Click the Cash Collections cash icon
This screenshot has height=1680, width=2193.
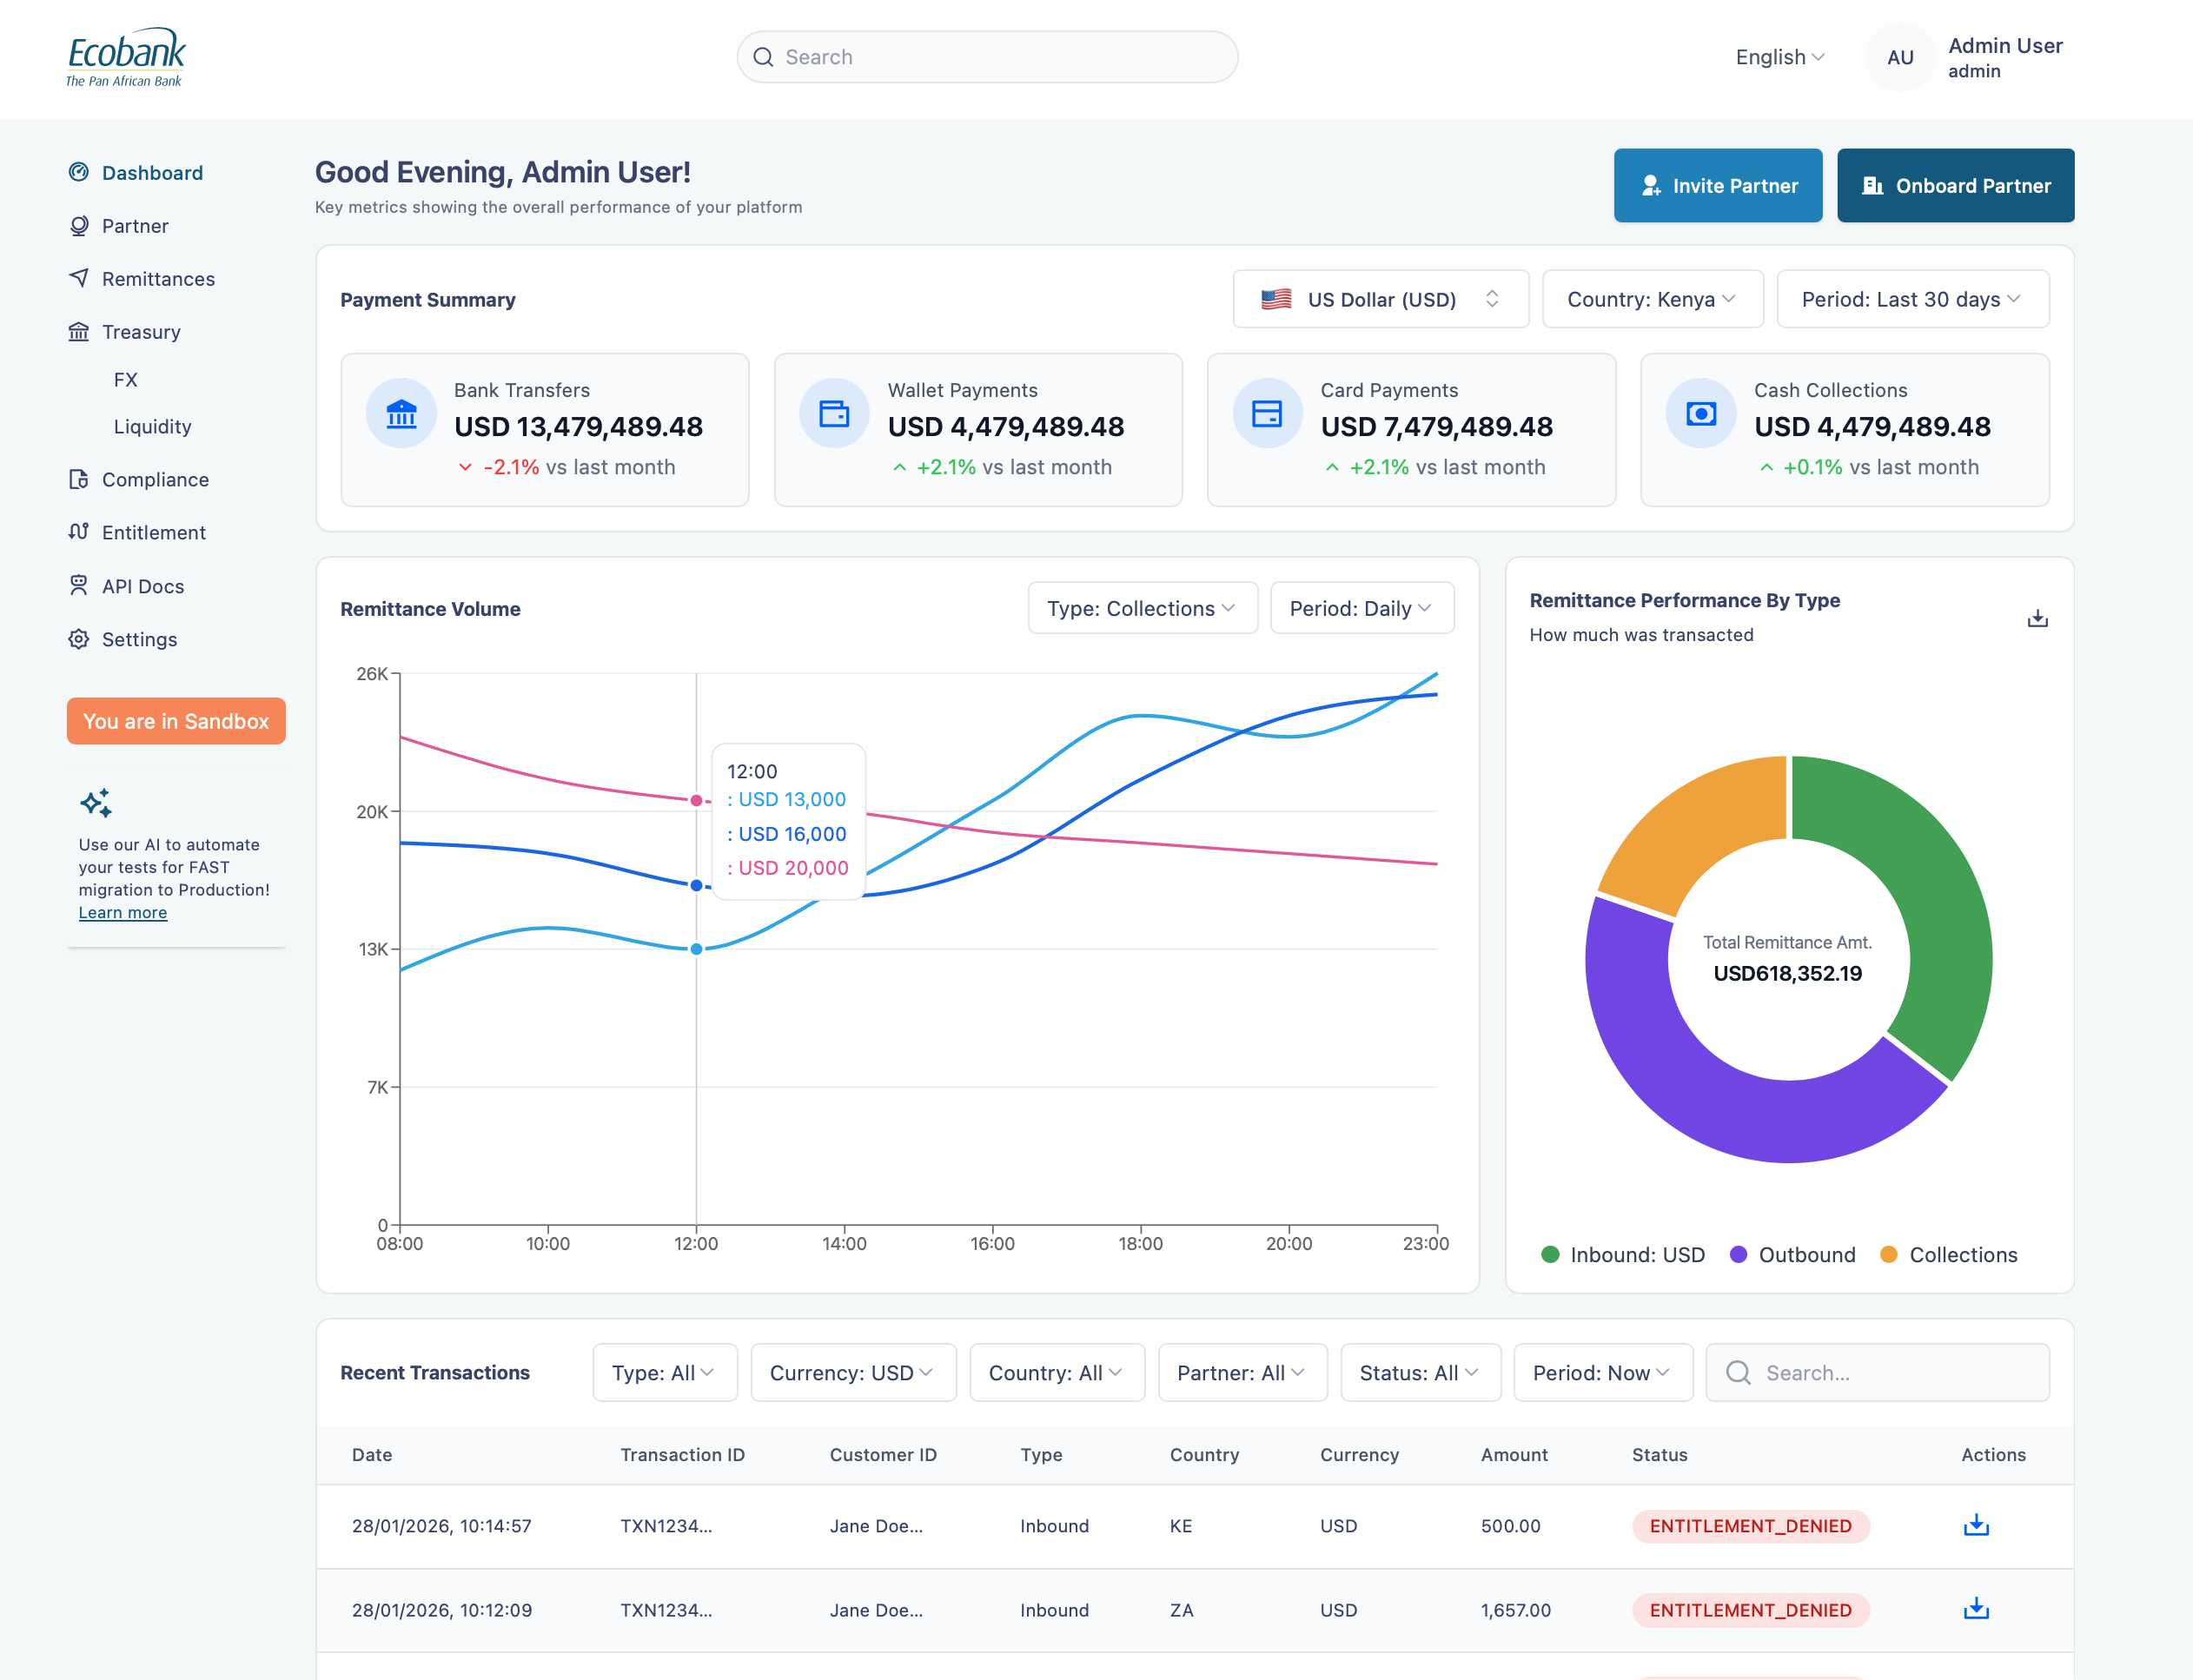click(1700, 413)
